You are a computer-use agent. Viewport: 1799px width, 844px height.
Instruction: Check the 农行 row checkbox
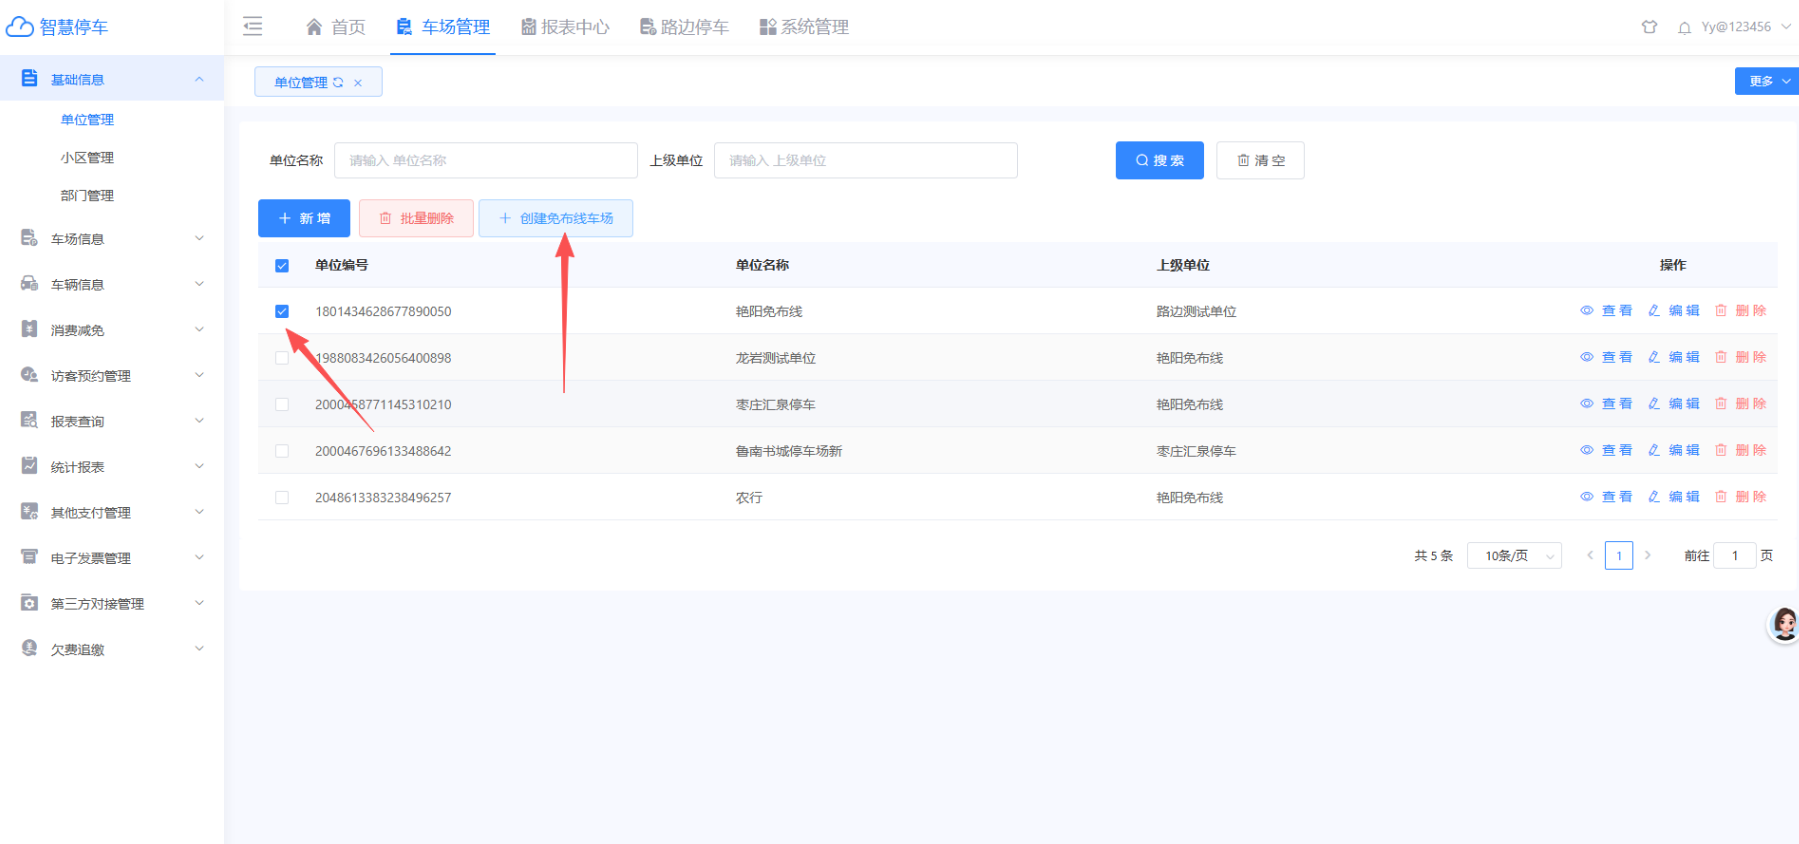click(x=282, y=498)
